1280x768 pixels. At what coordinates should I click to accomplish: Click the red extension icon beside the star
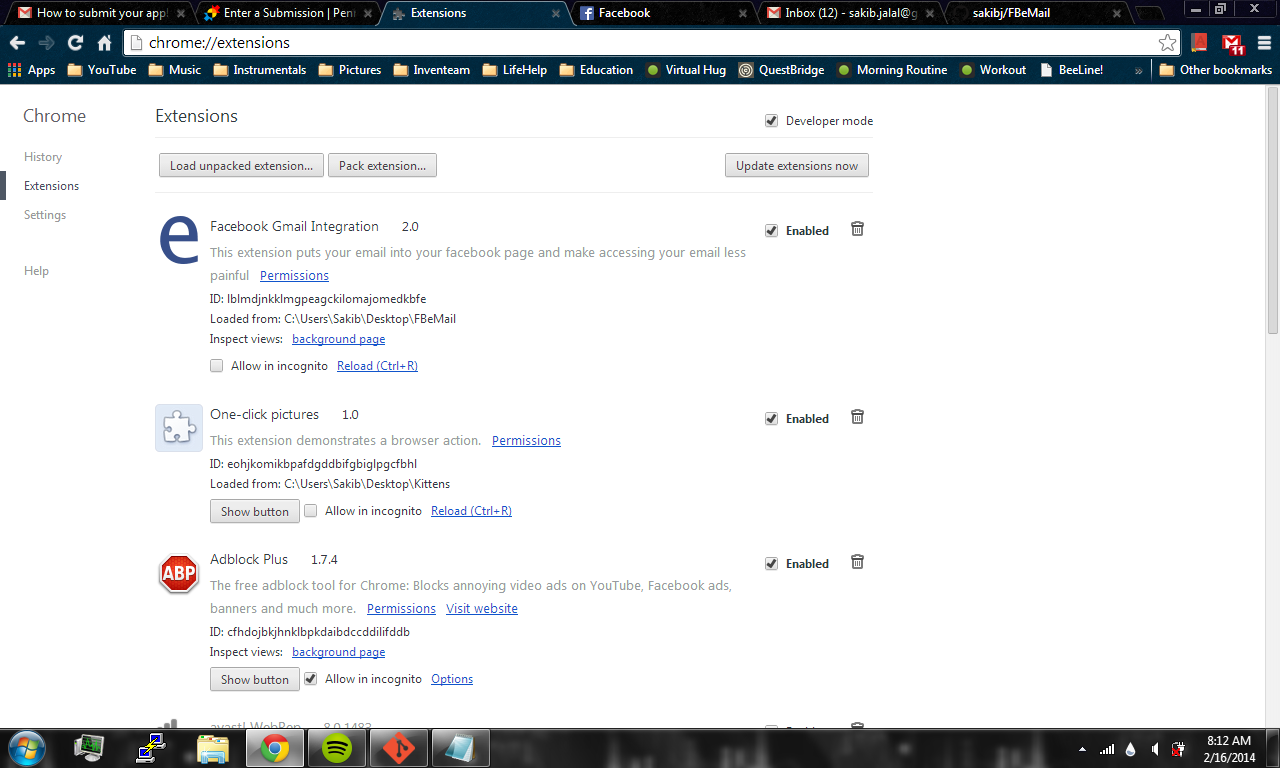point(1200,43)
